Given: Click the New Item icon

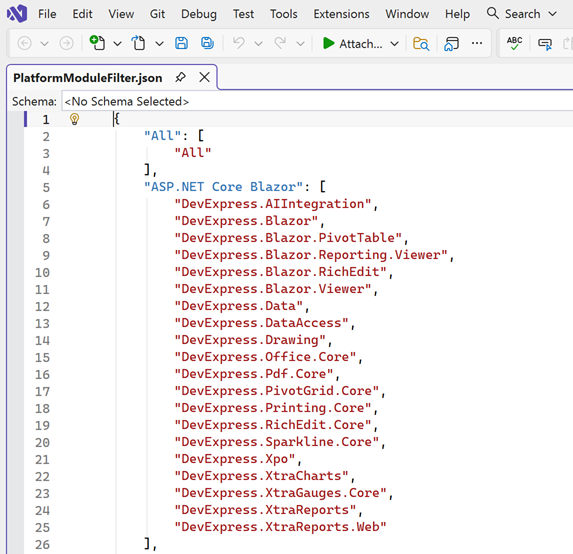Looking at the screenshot, I should click(97, 43).
